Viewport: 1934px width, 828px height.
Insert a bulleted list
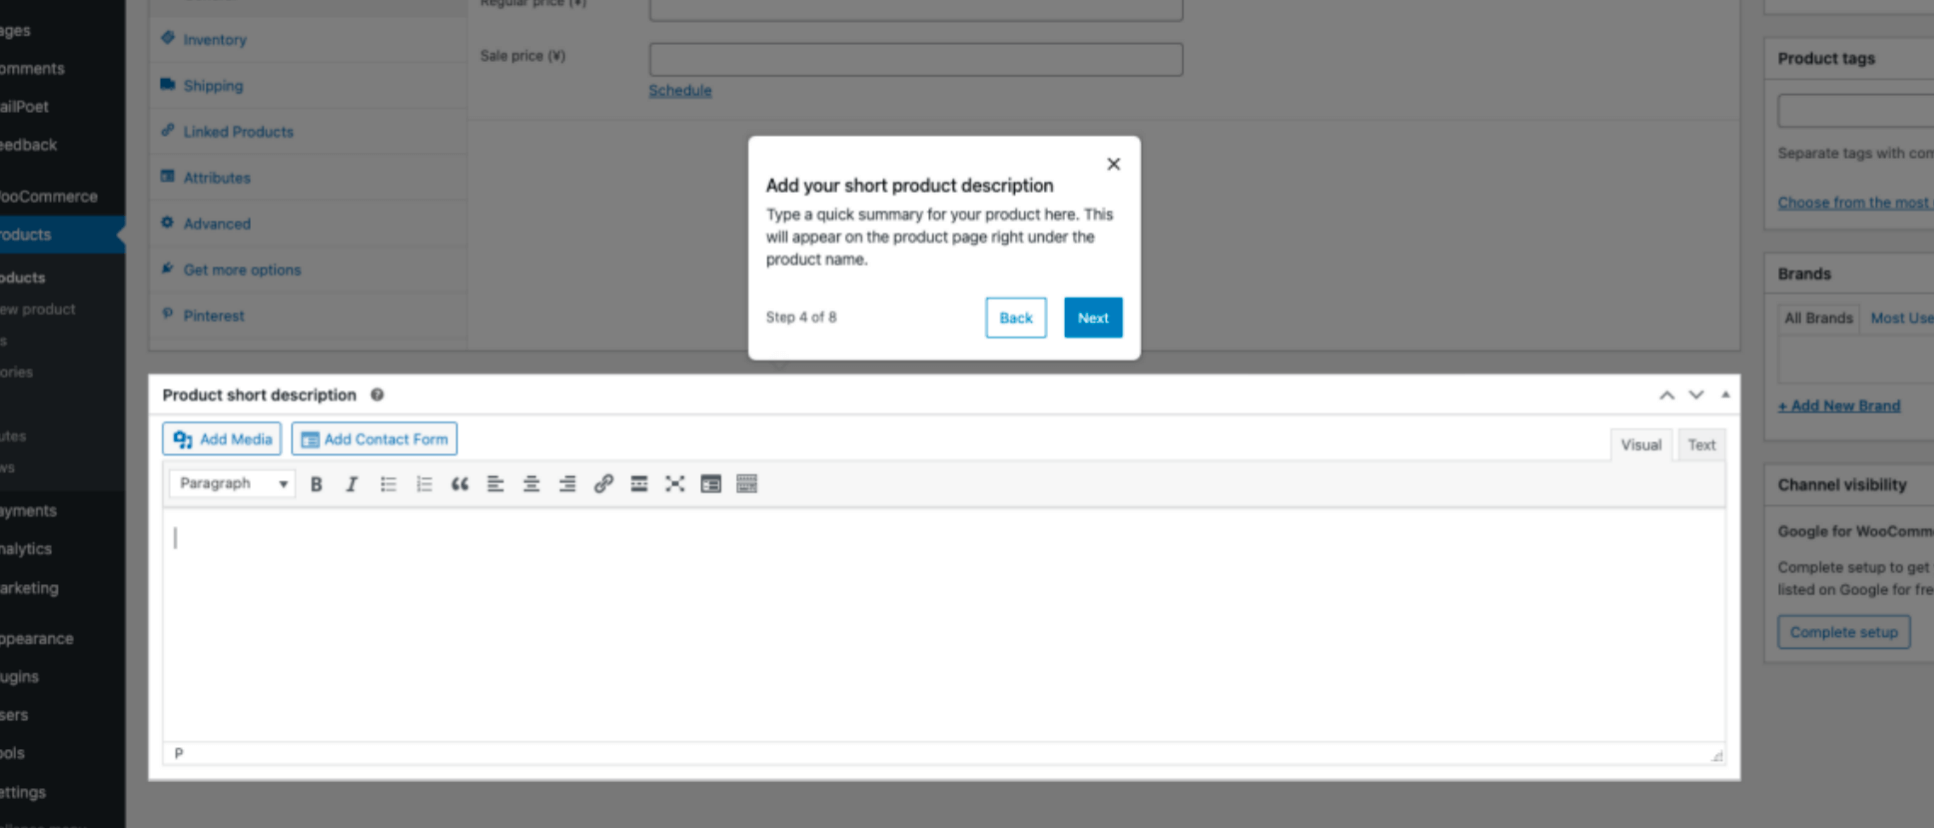[x=388, y=484]
